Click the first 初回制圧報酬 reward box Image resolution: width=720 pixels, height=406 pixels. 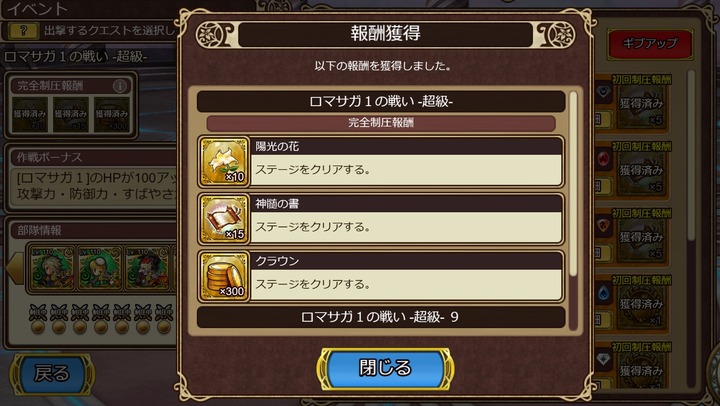pos(641,103)
